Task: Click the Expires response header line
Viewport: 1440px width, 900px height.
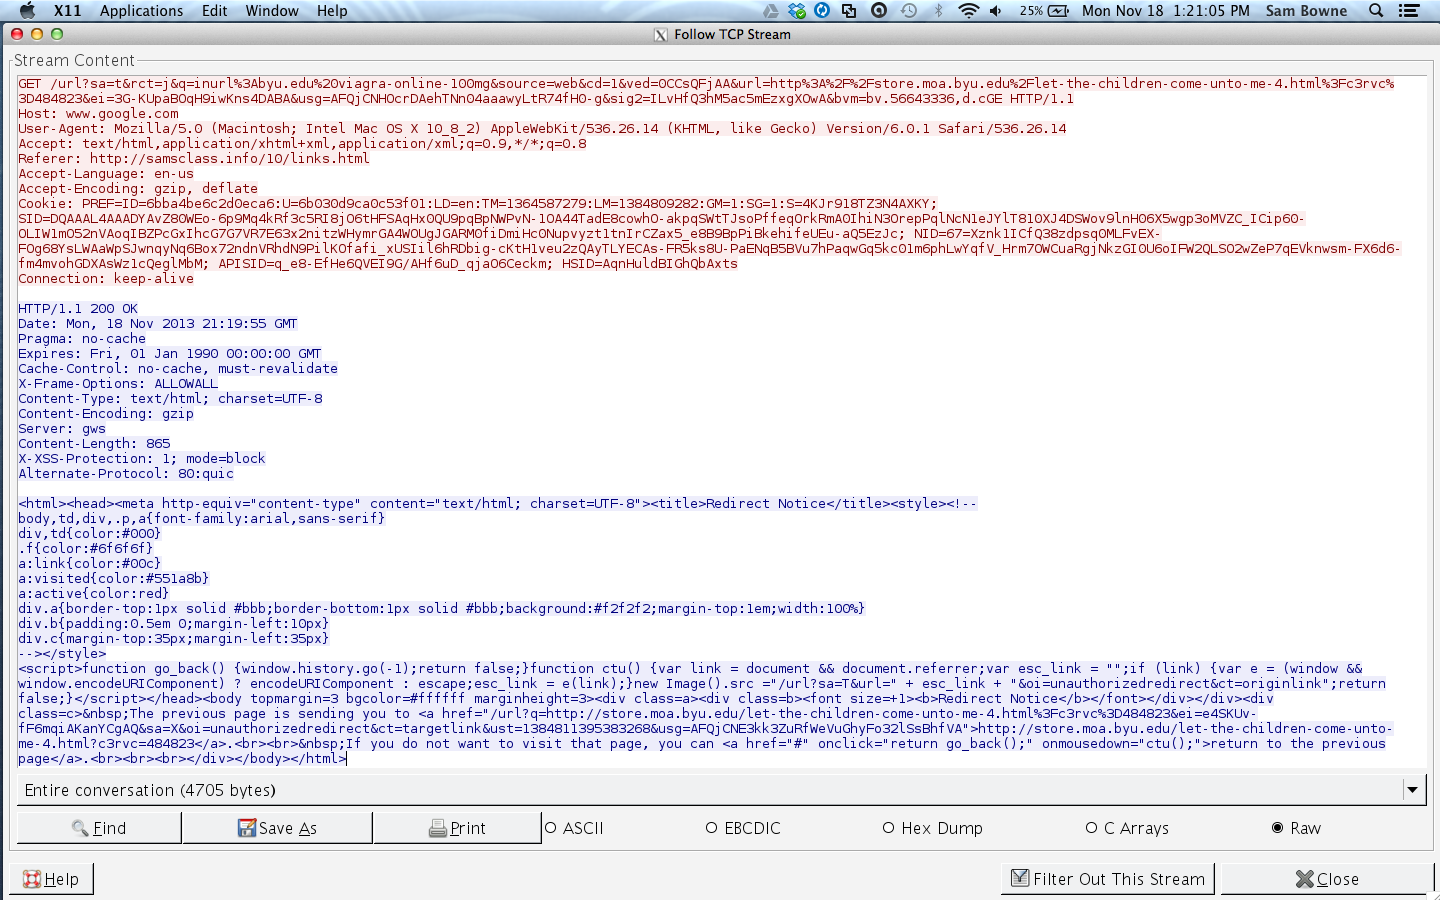Action: coord(170,354)
